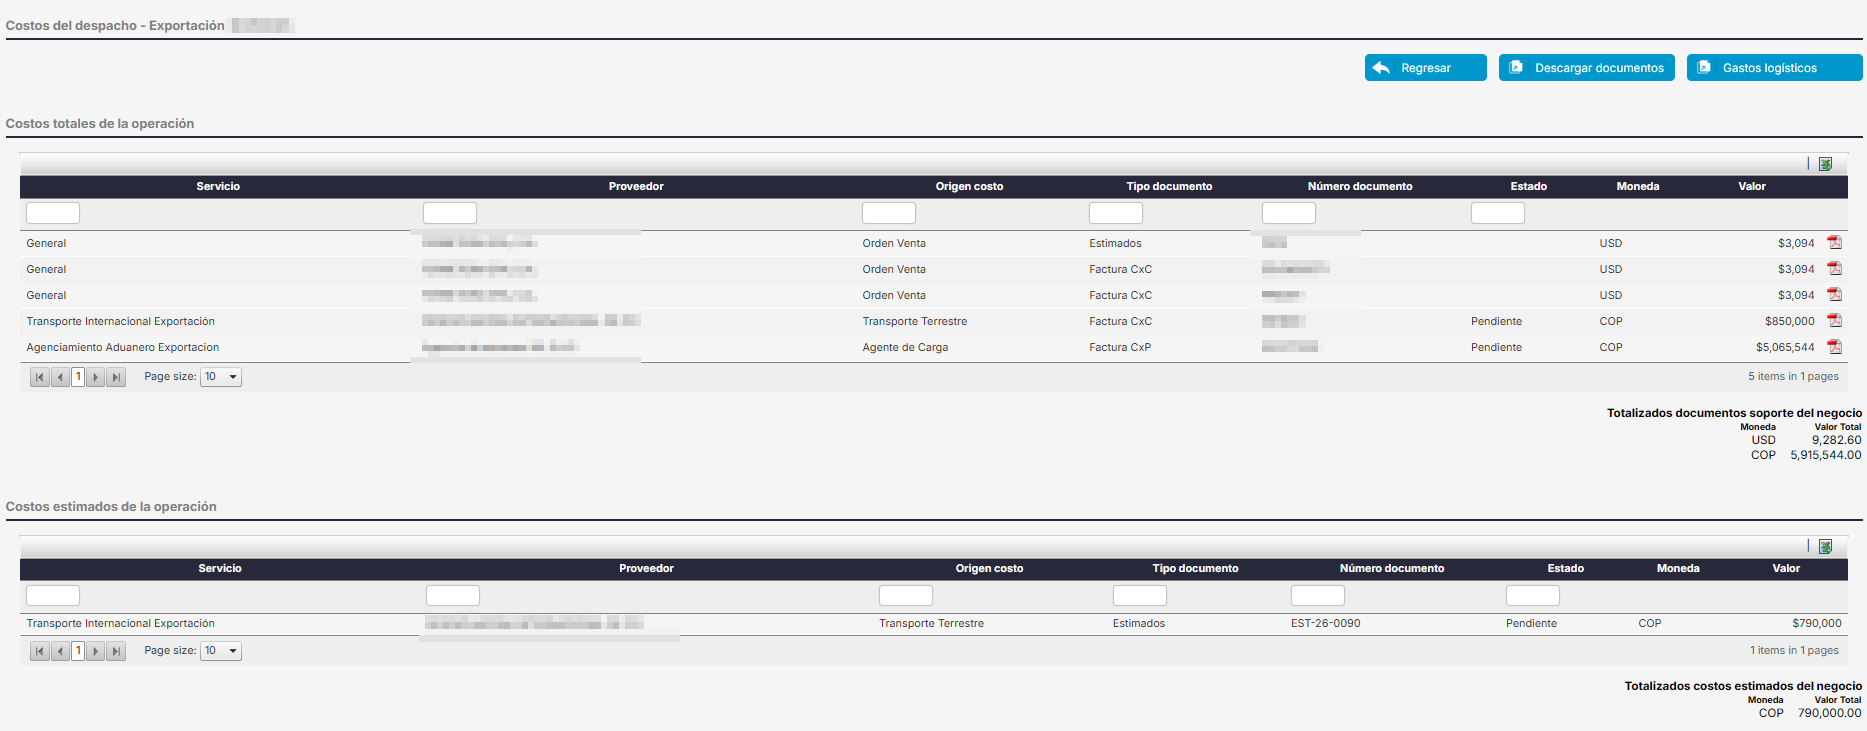Go to previous page in total costs pager
Image resolution: width=1867 pixels, height=731 pixels.
click(x=60, y=377)
